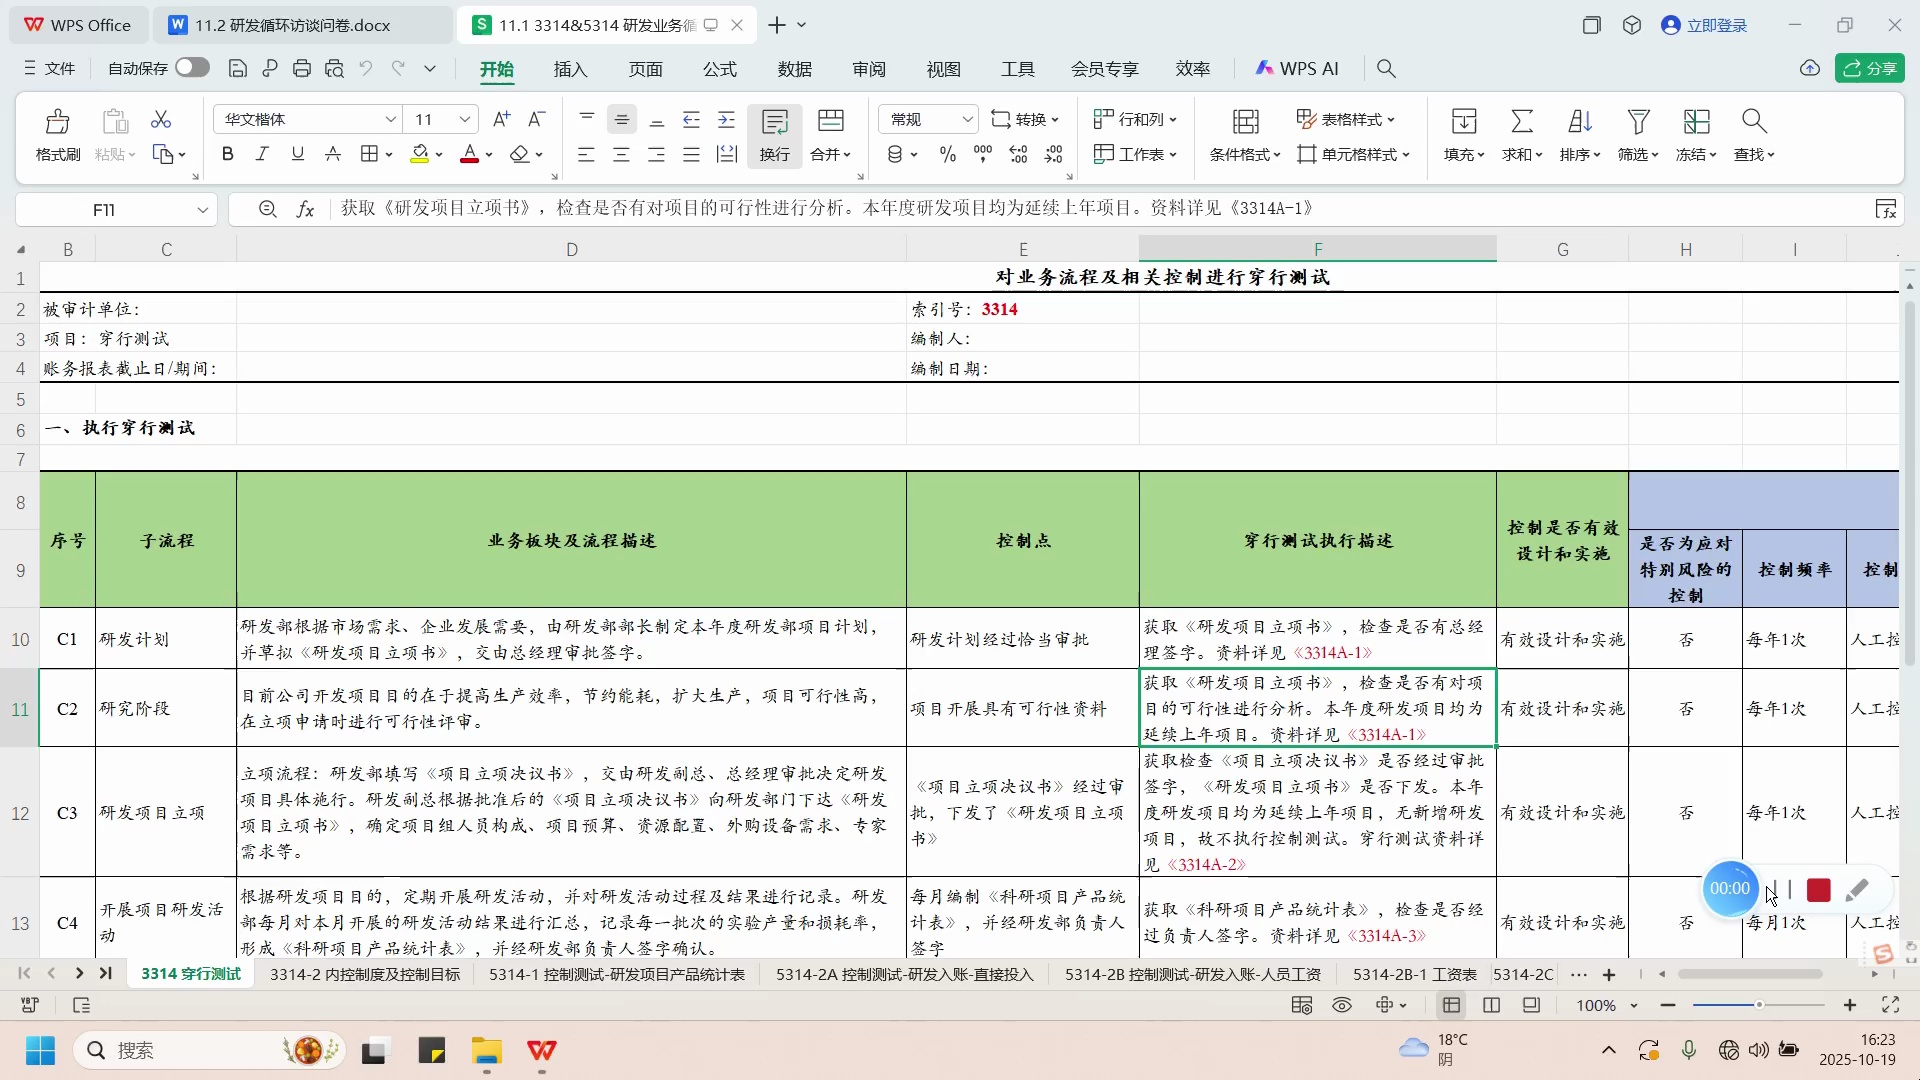Click the font color swatch (red A)
Image resolution: width=1920 pixels, height=1080 pixels.
pos(469,154)
